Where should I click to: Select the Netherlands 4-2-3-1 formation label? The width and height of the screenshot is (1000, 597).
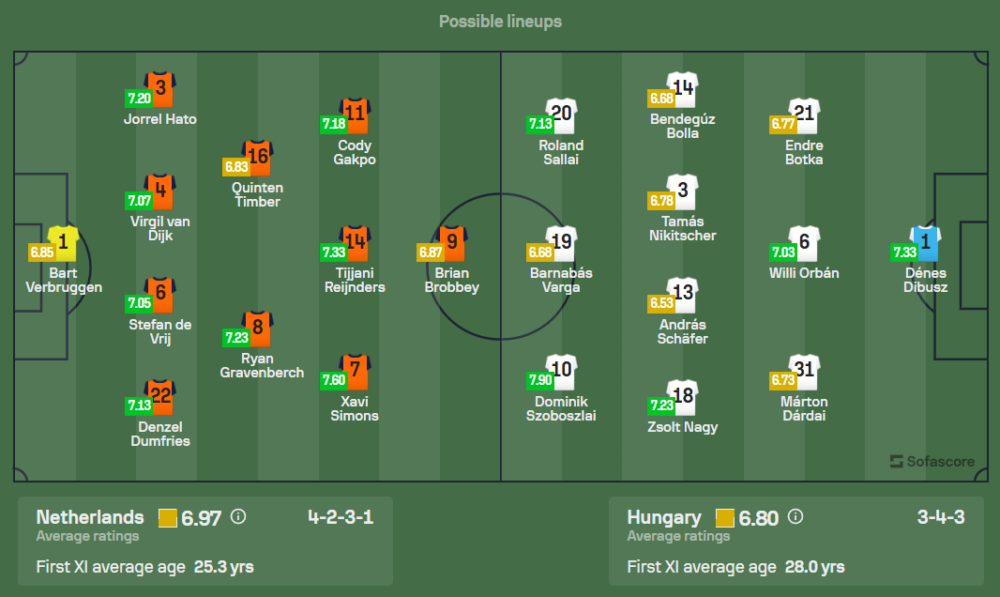(x=340, y=517)
